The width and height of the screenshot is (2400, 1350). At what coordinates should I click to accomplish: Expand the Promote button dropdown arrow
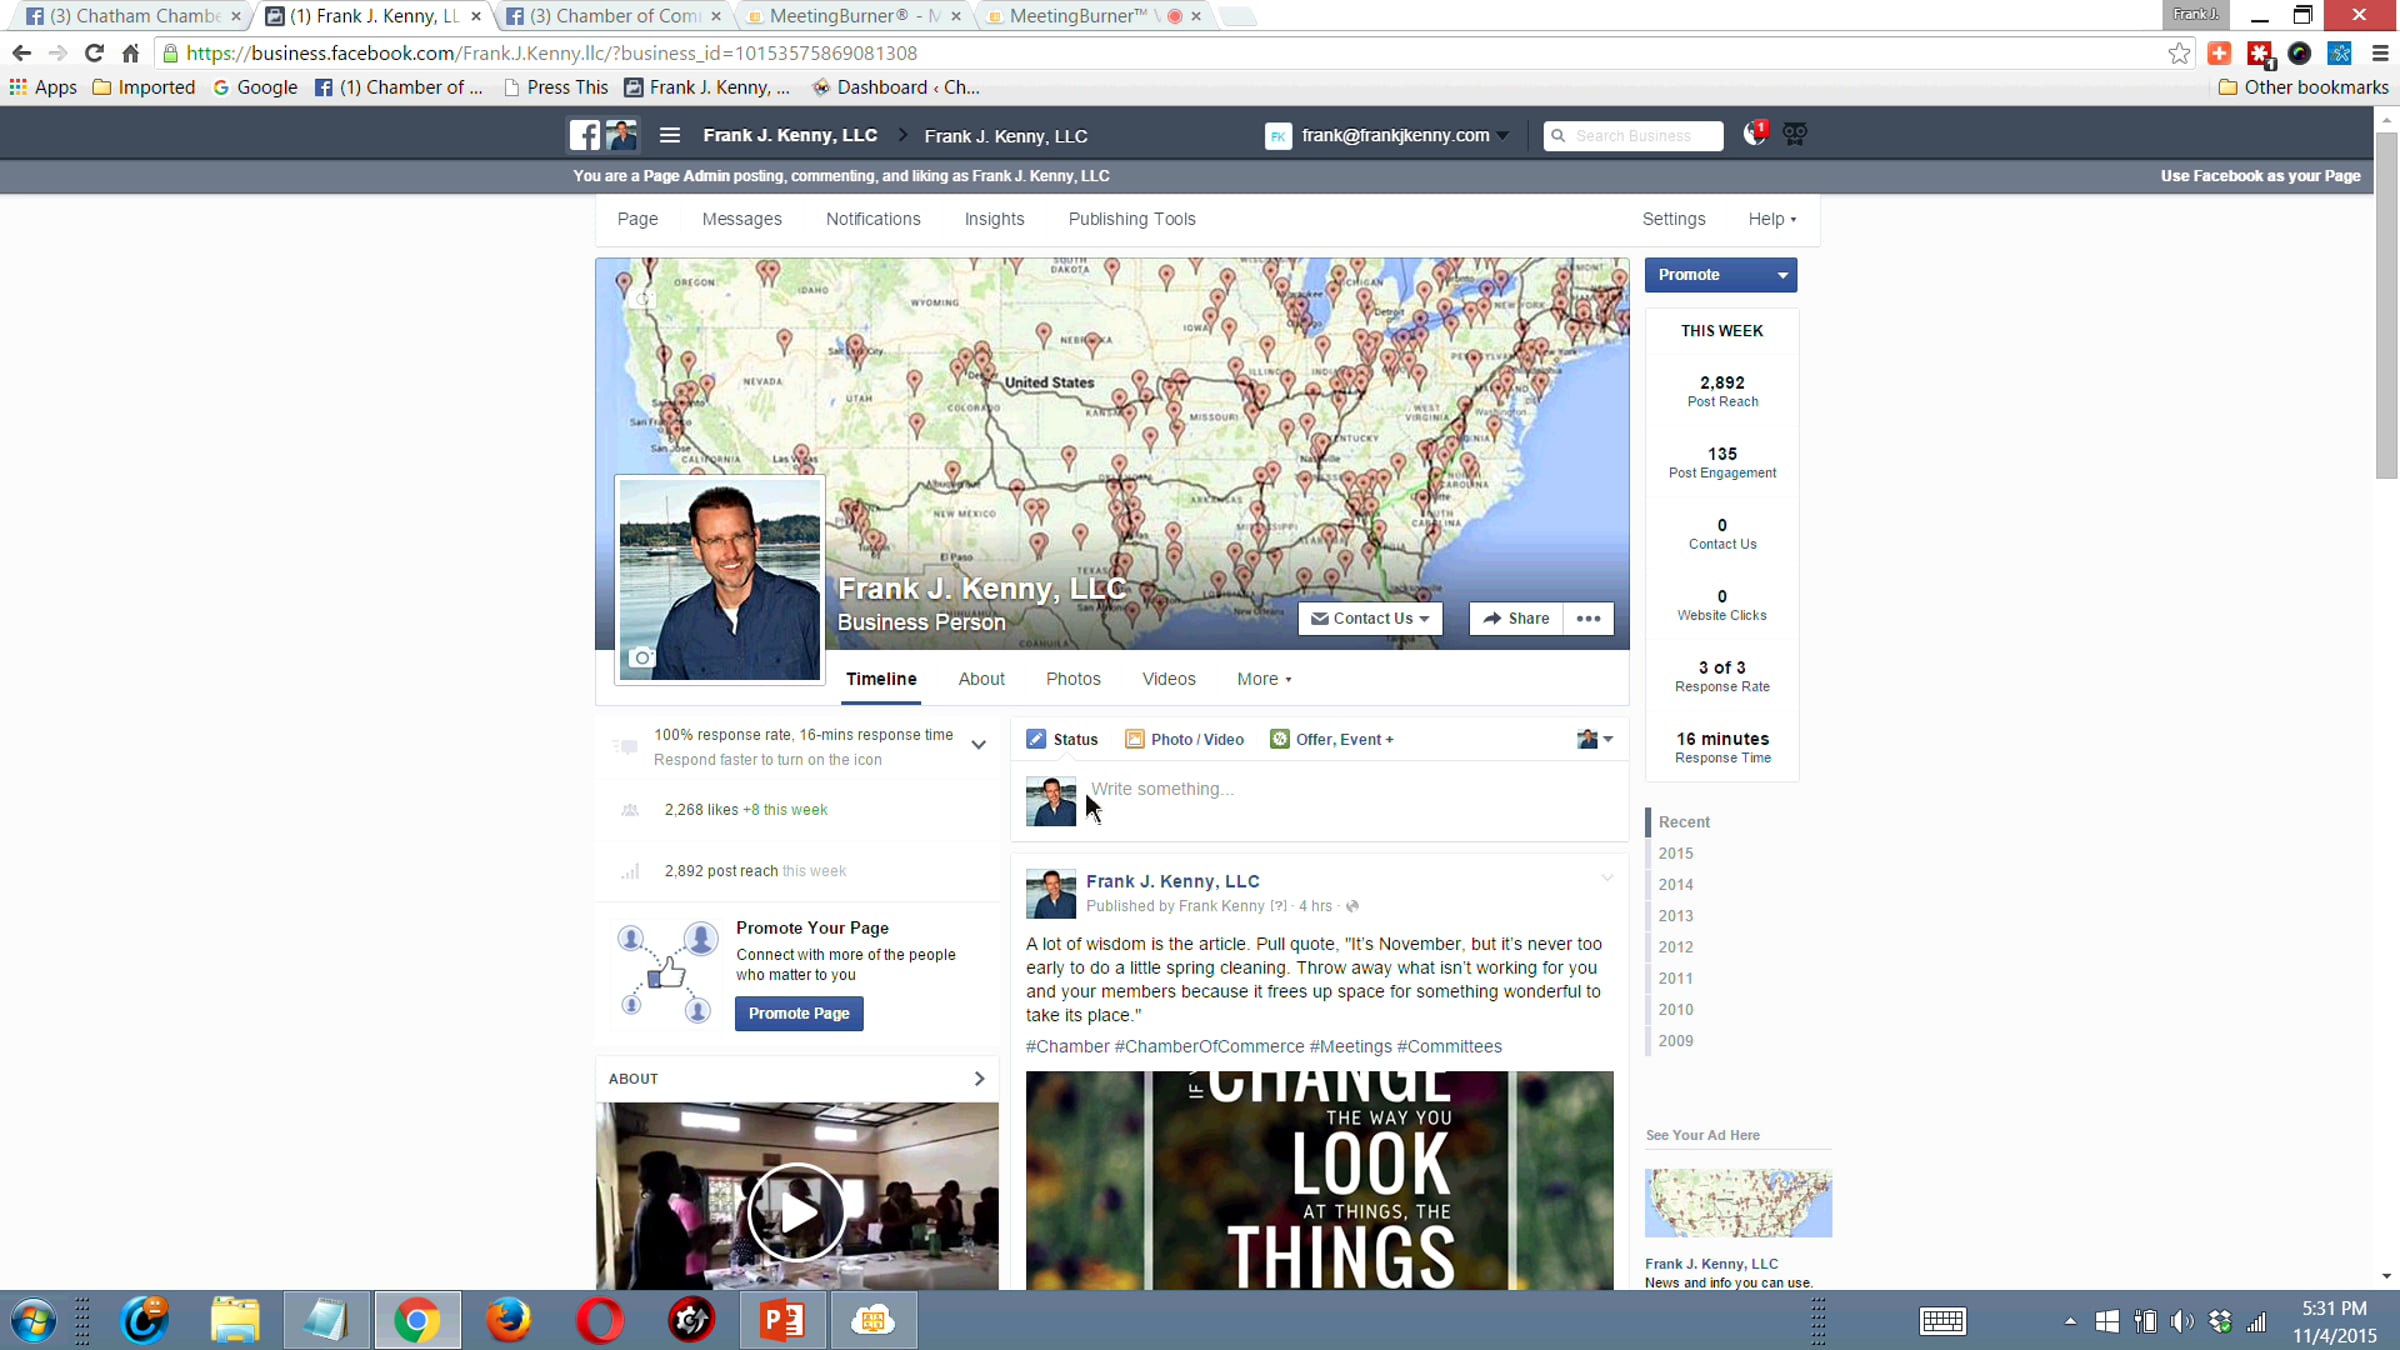(1782, 275)
